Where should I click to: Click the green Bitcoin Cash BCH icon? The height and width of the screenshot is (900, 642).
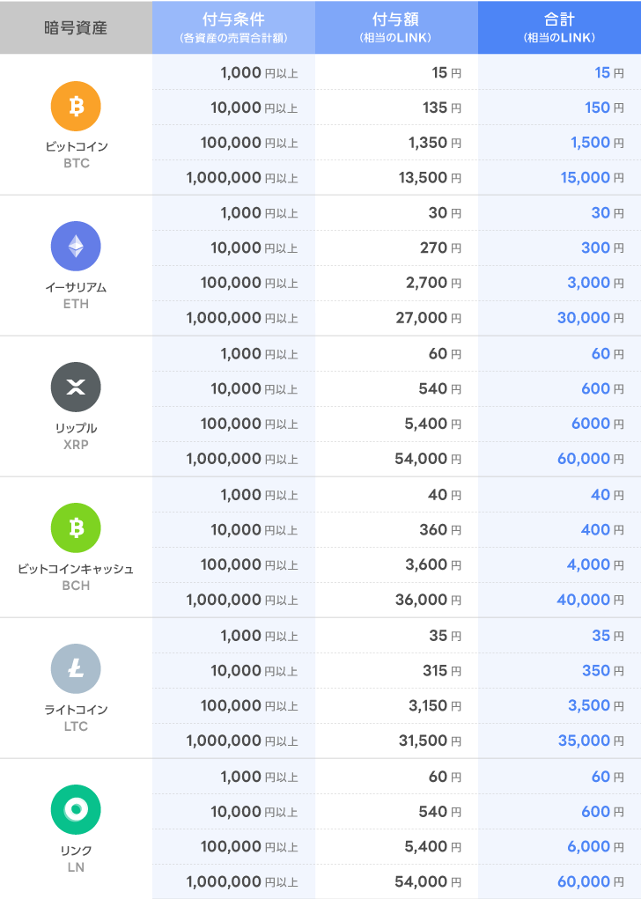(76, 528)
